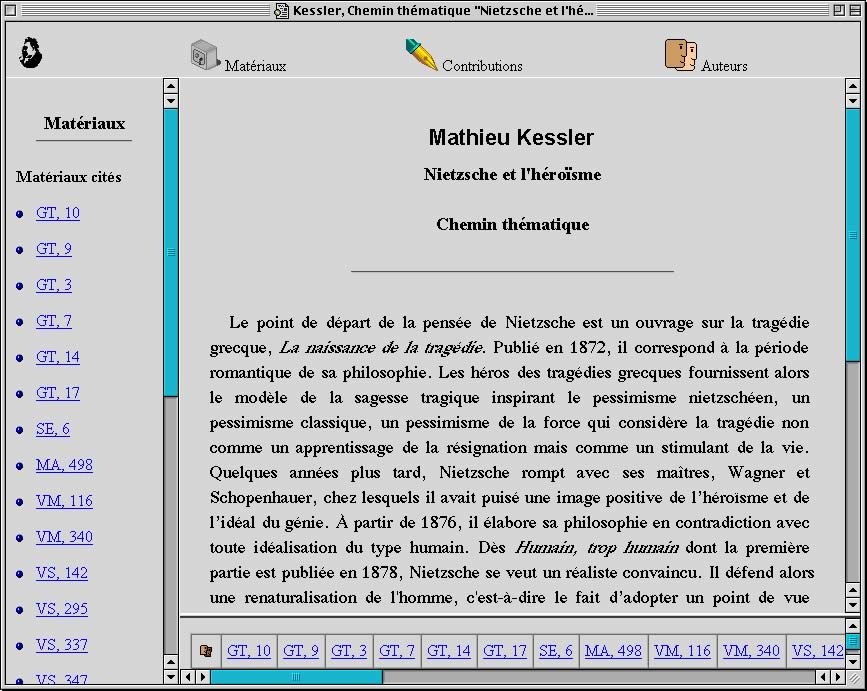Click the window resize grip corner
Image resolution: width=867 pixels, height=691 pixels.
click(x=853, y=677)
